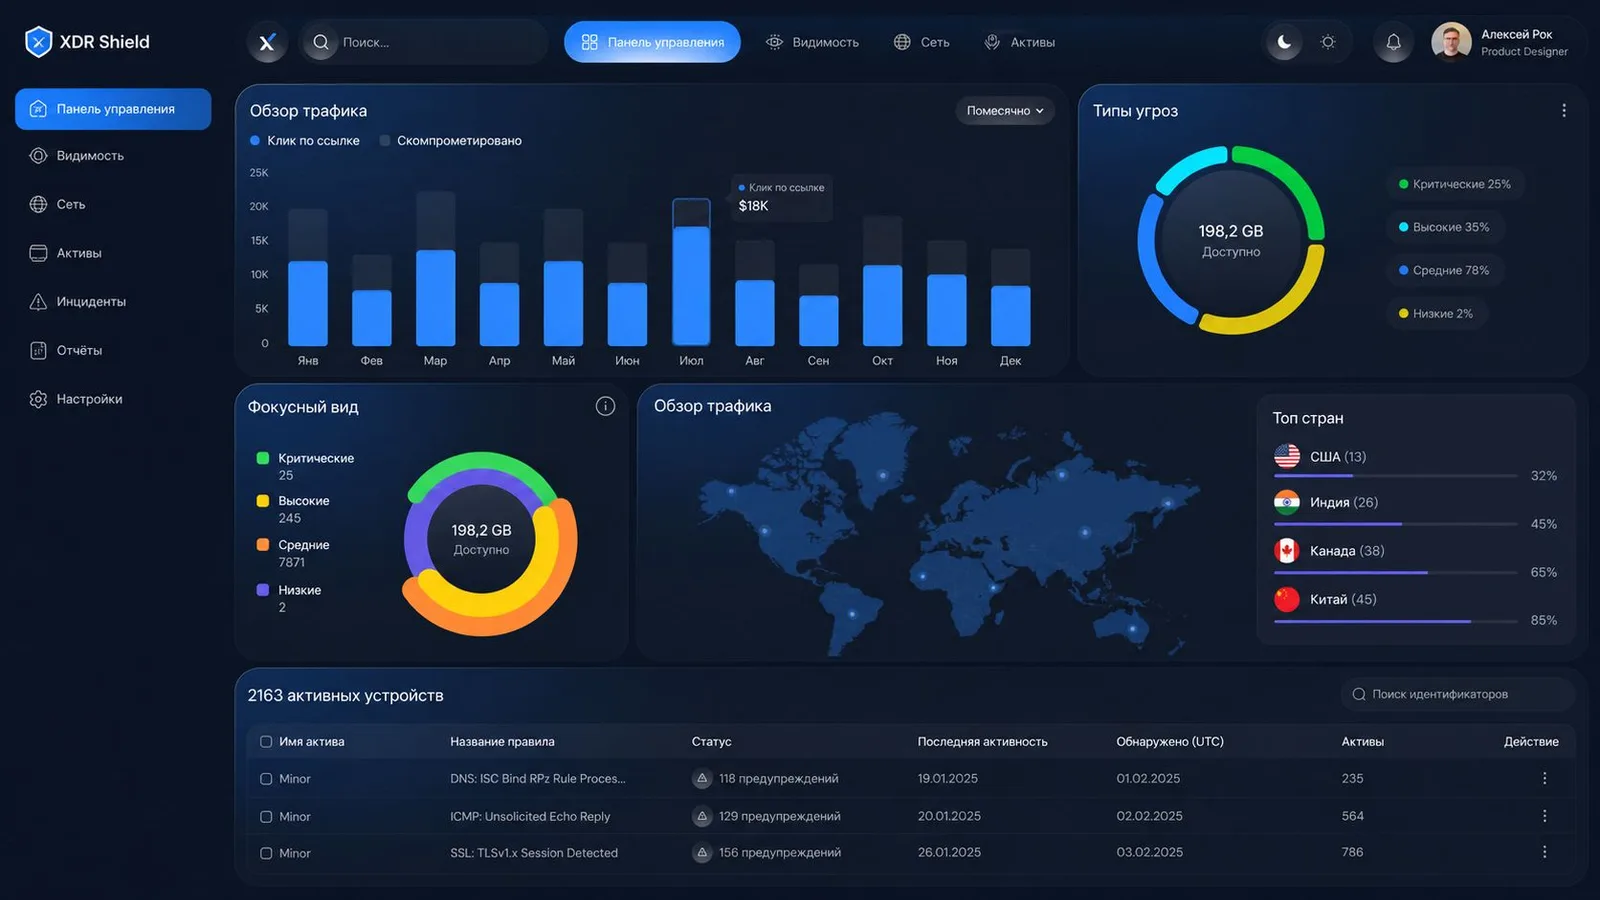Switch to dark mode moon icon
Image resolution: width=1600 pixels, height=900 pixels.
pyautogui.click(x=1284, y=42)
